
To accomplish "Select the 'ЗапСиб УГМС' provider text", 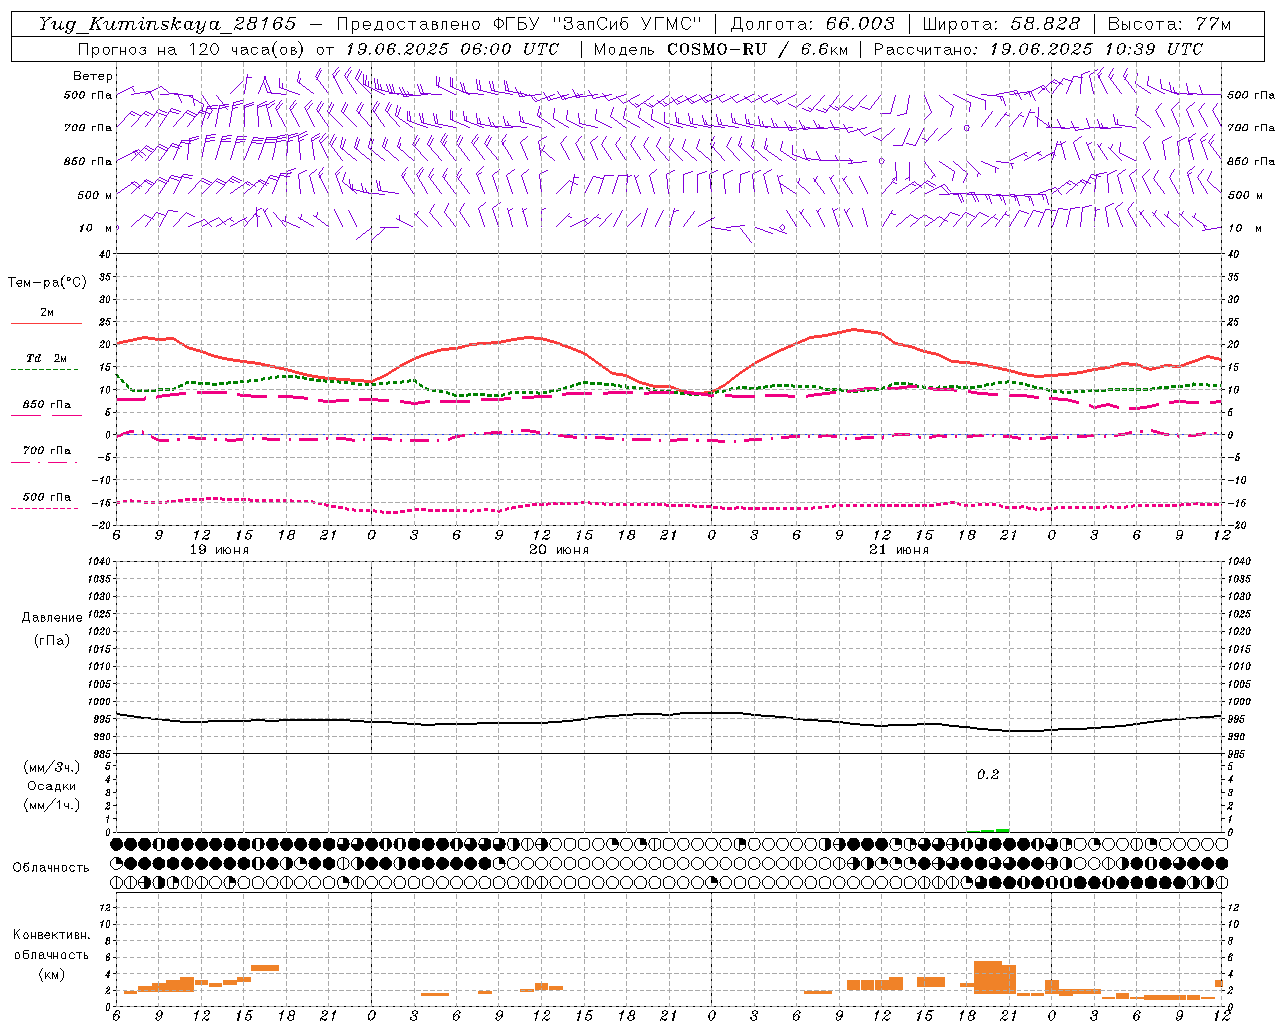I will (627, 24).
